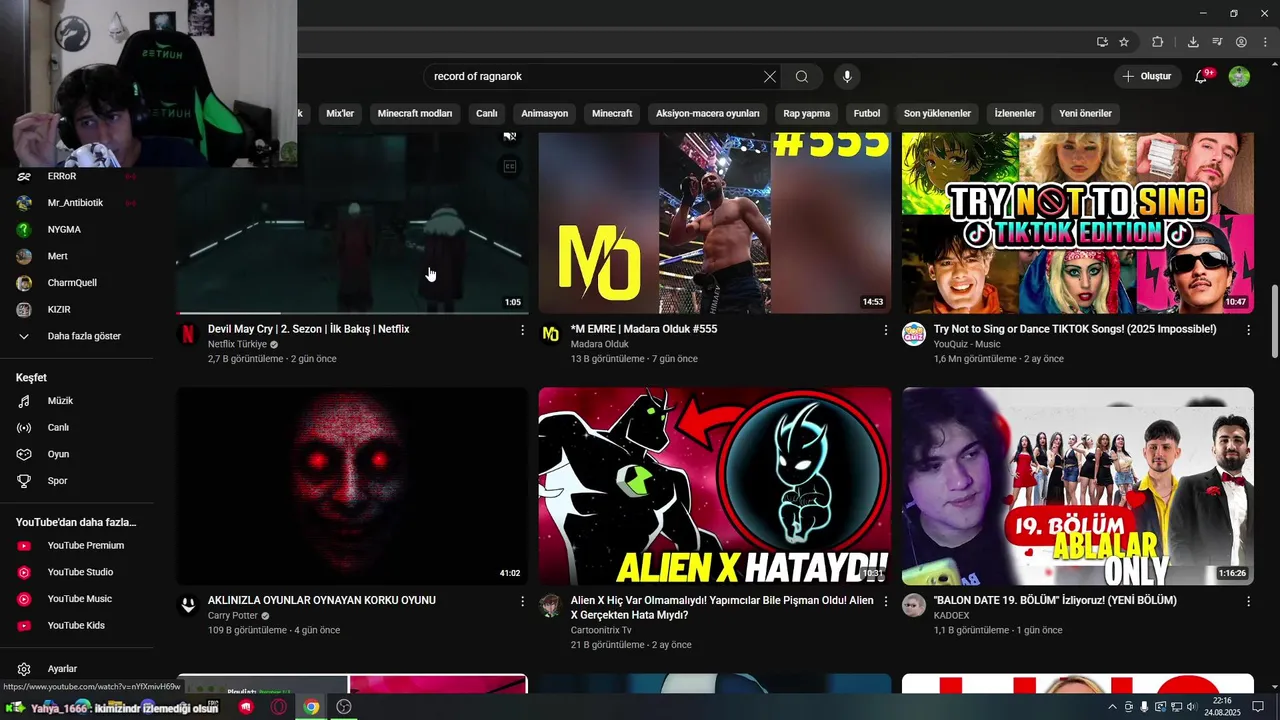This screenshot has width=1280, height=720.
Task: Open KADOEX channel avatar
Action: pyautogui.click(x=914, y=605)
